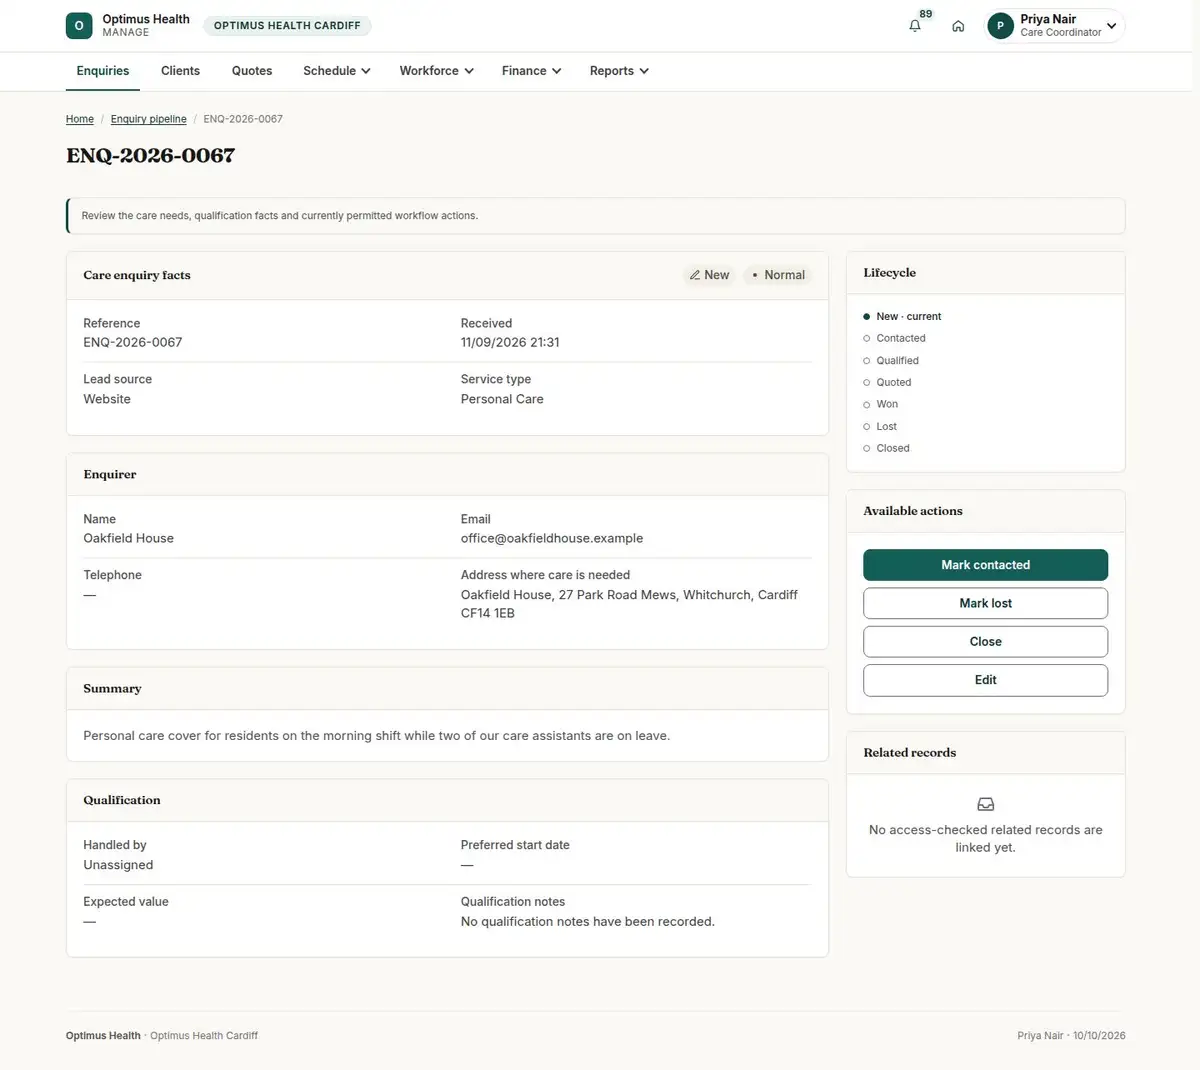Click the Mark lost button
1200x1070 pixels.
[x=986, y=603]
